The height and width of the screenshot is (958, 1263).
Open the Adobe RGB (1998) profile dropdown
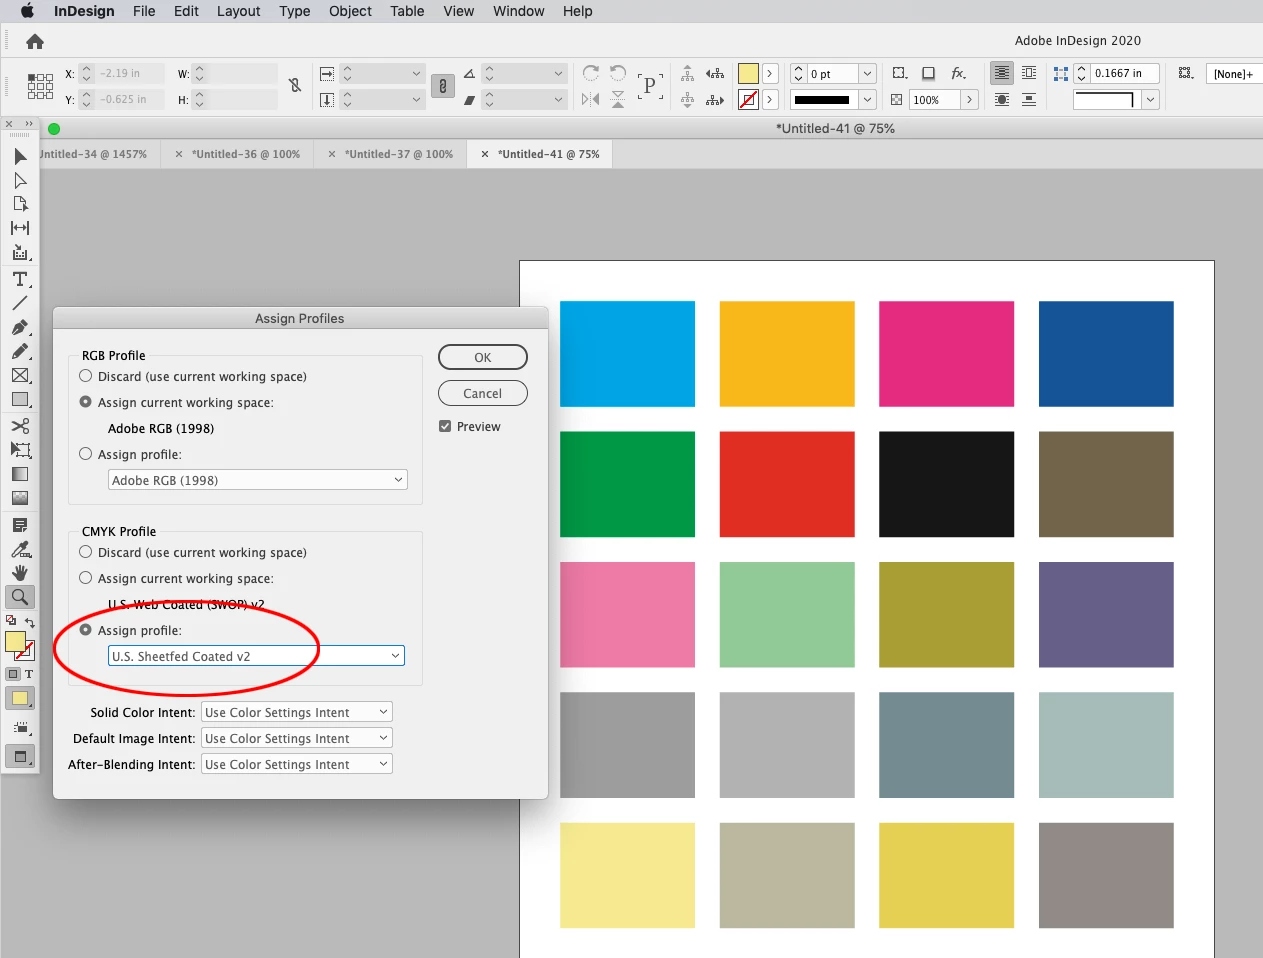[x=258, y=480]
